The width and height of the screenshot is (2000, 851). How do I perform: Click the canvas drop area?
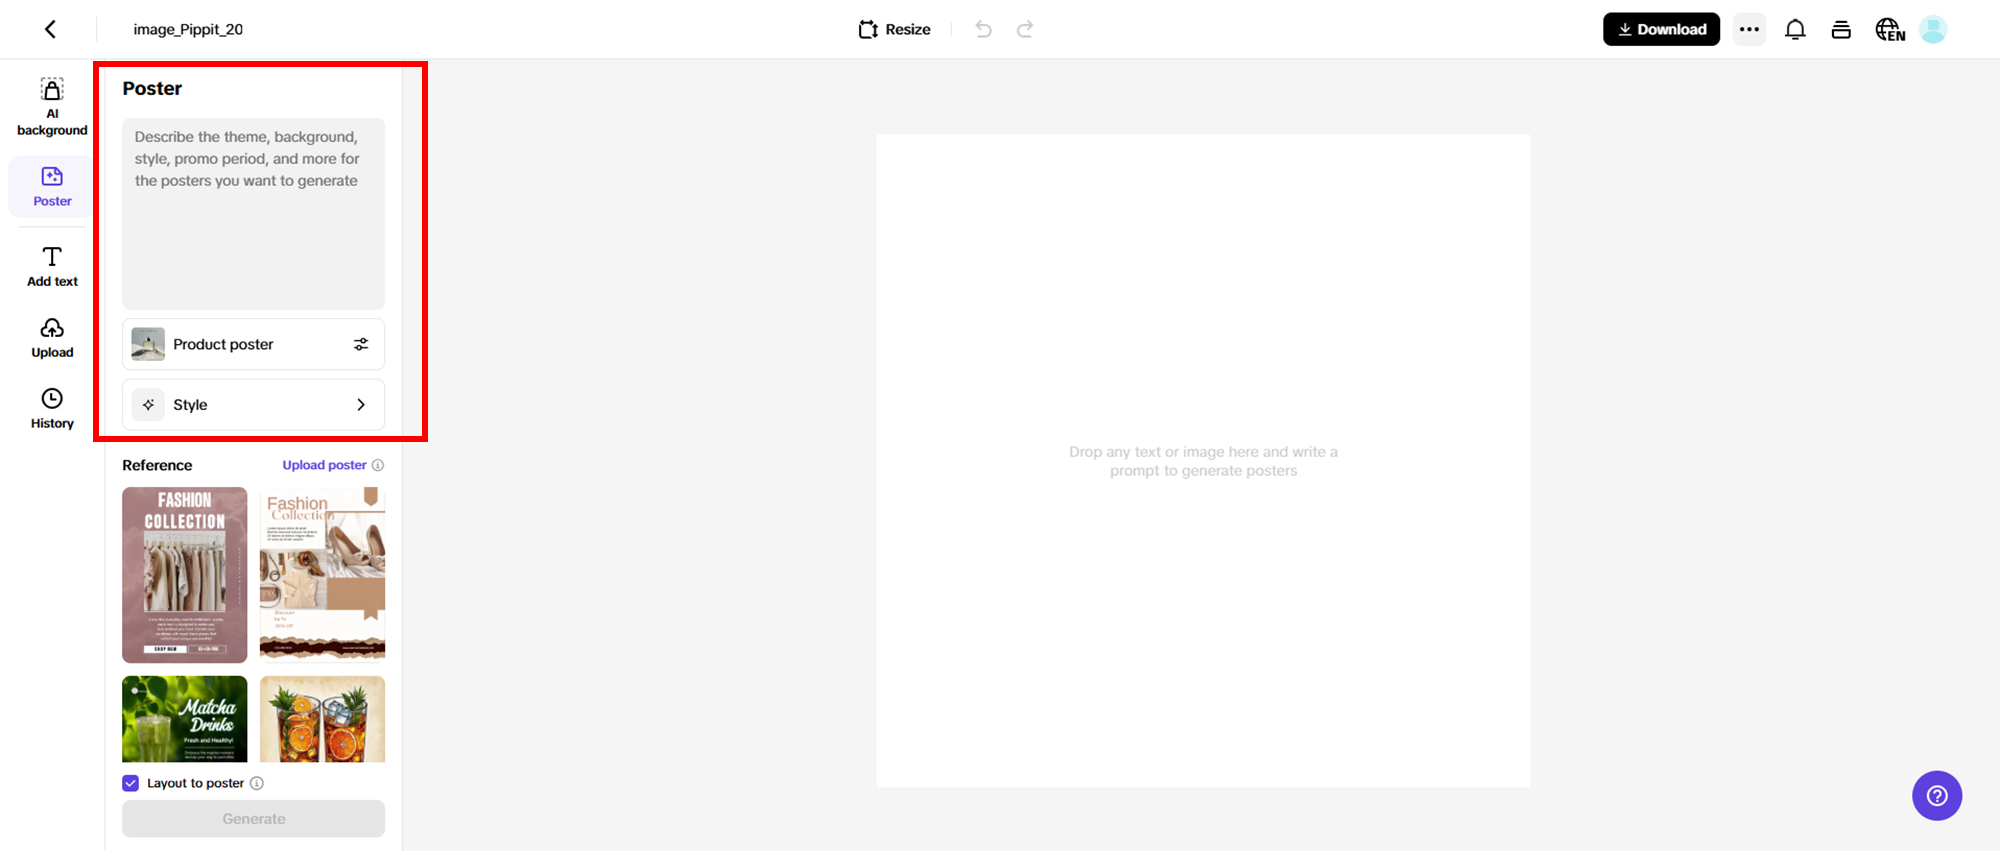click(x=1203, y=461)
